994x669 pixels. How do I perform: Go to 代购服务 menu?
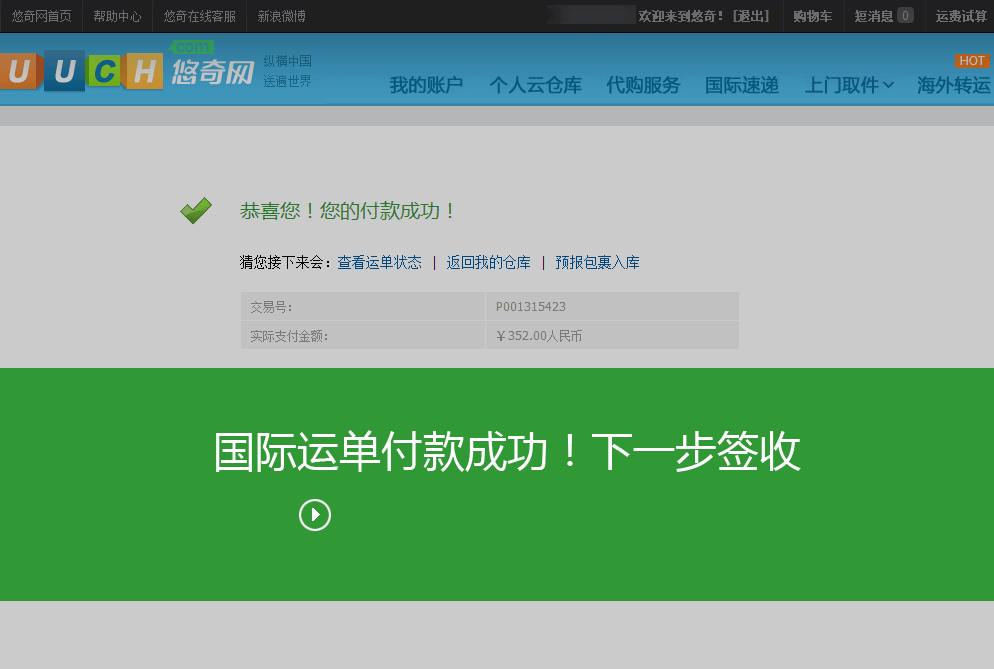(643, 85)
